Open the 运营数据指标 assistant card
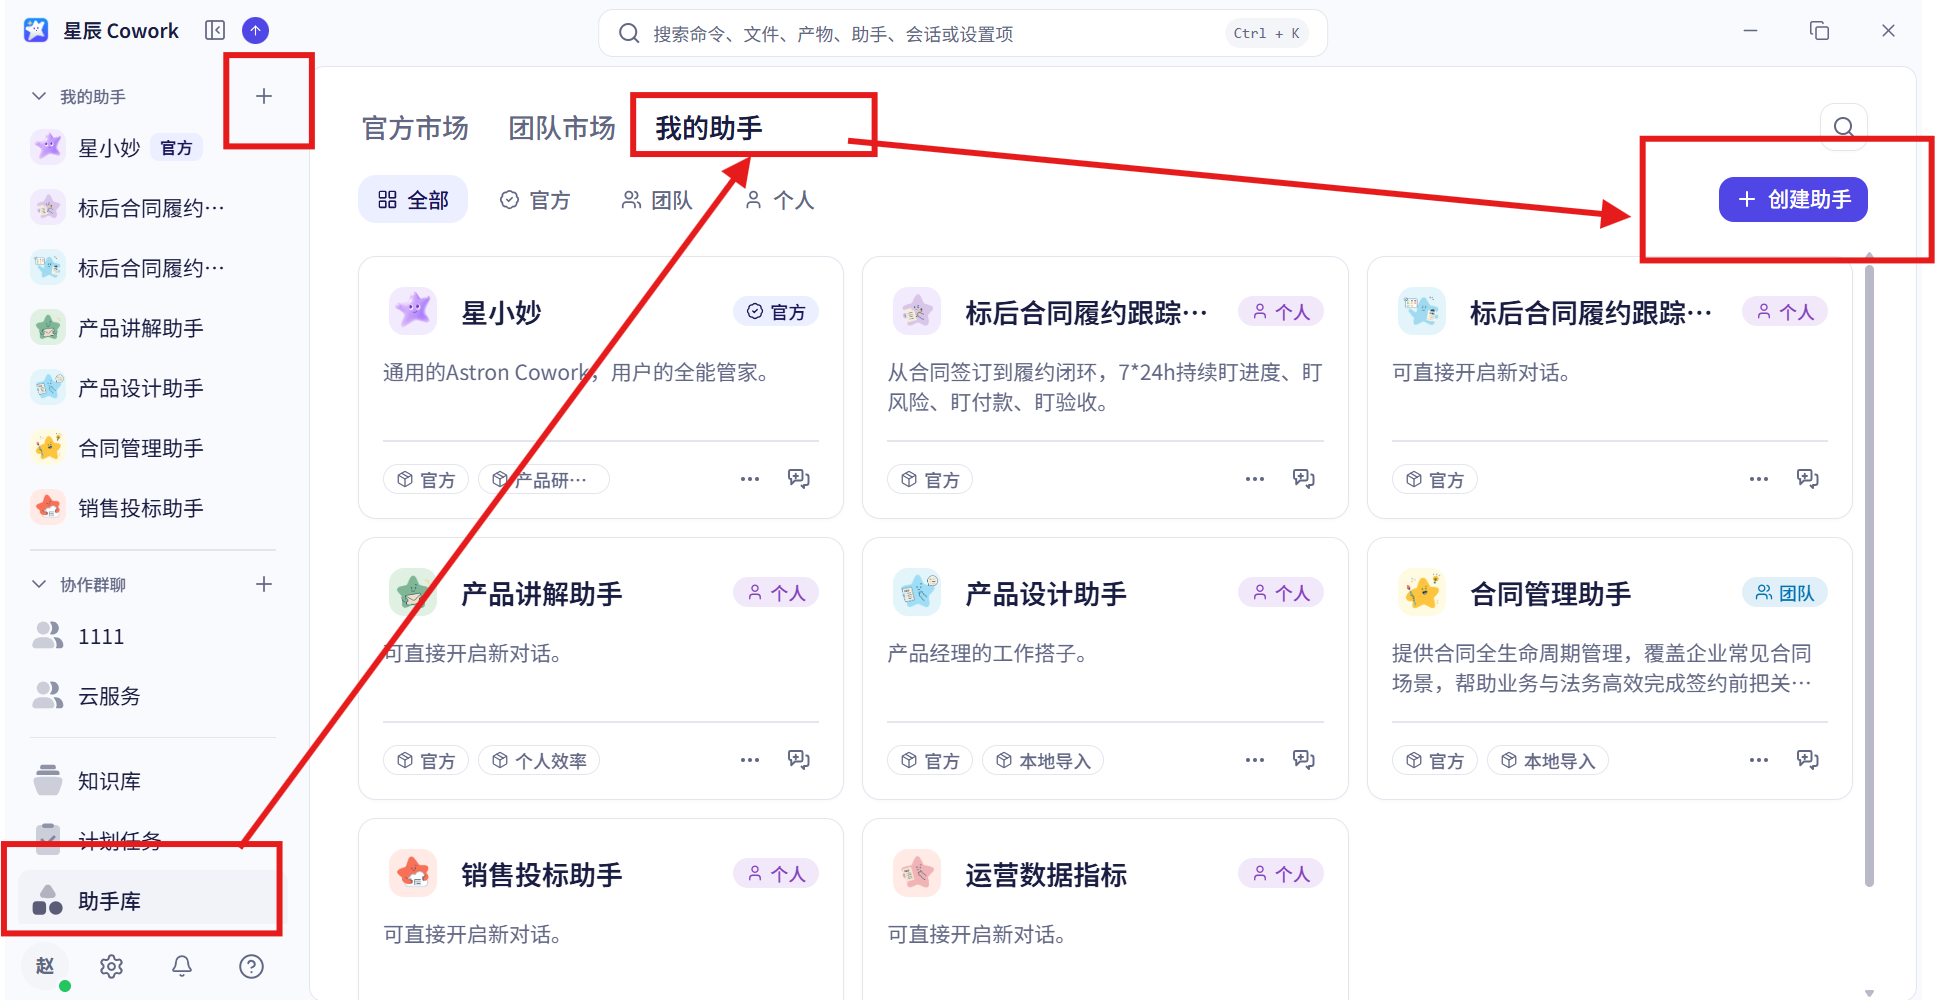This screenshot has height=1000, width=1935. point(1105,908)
